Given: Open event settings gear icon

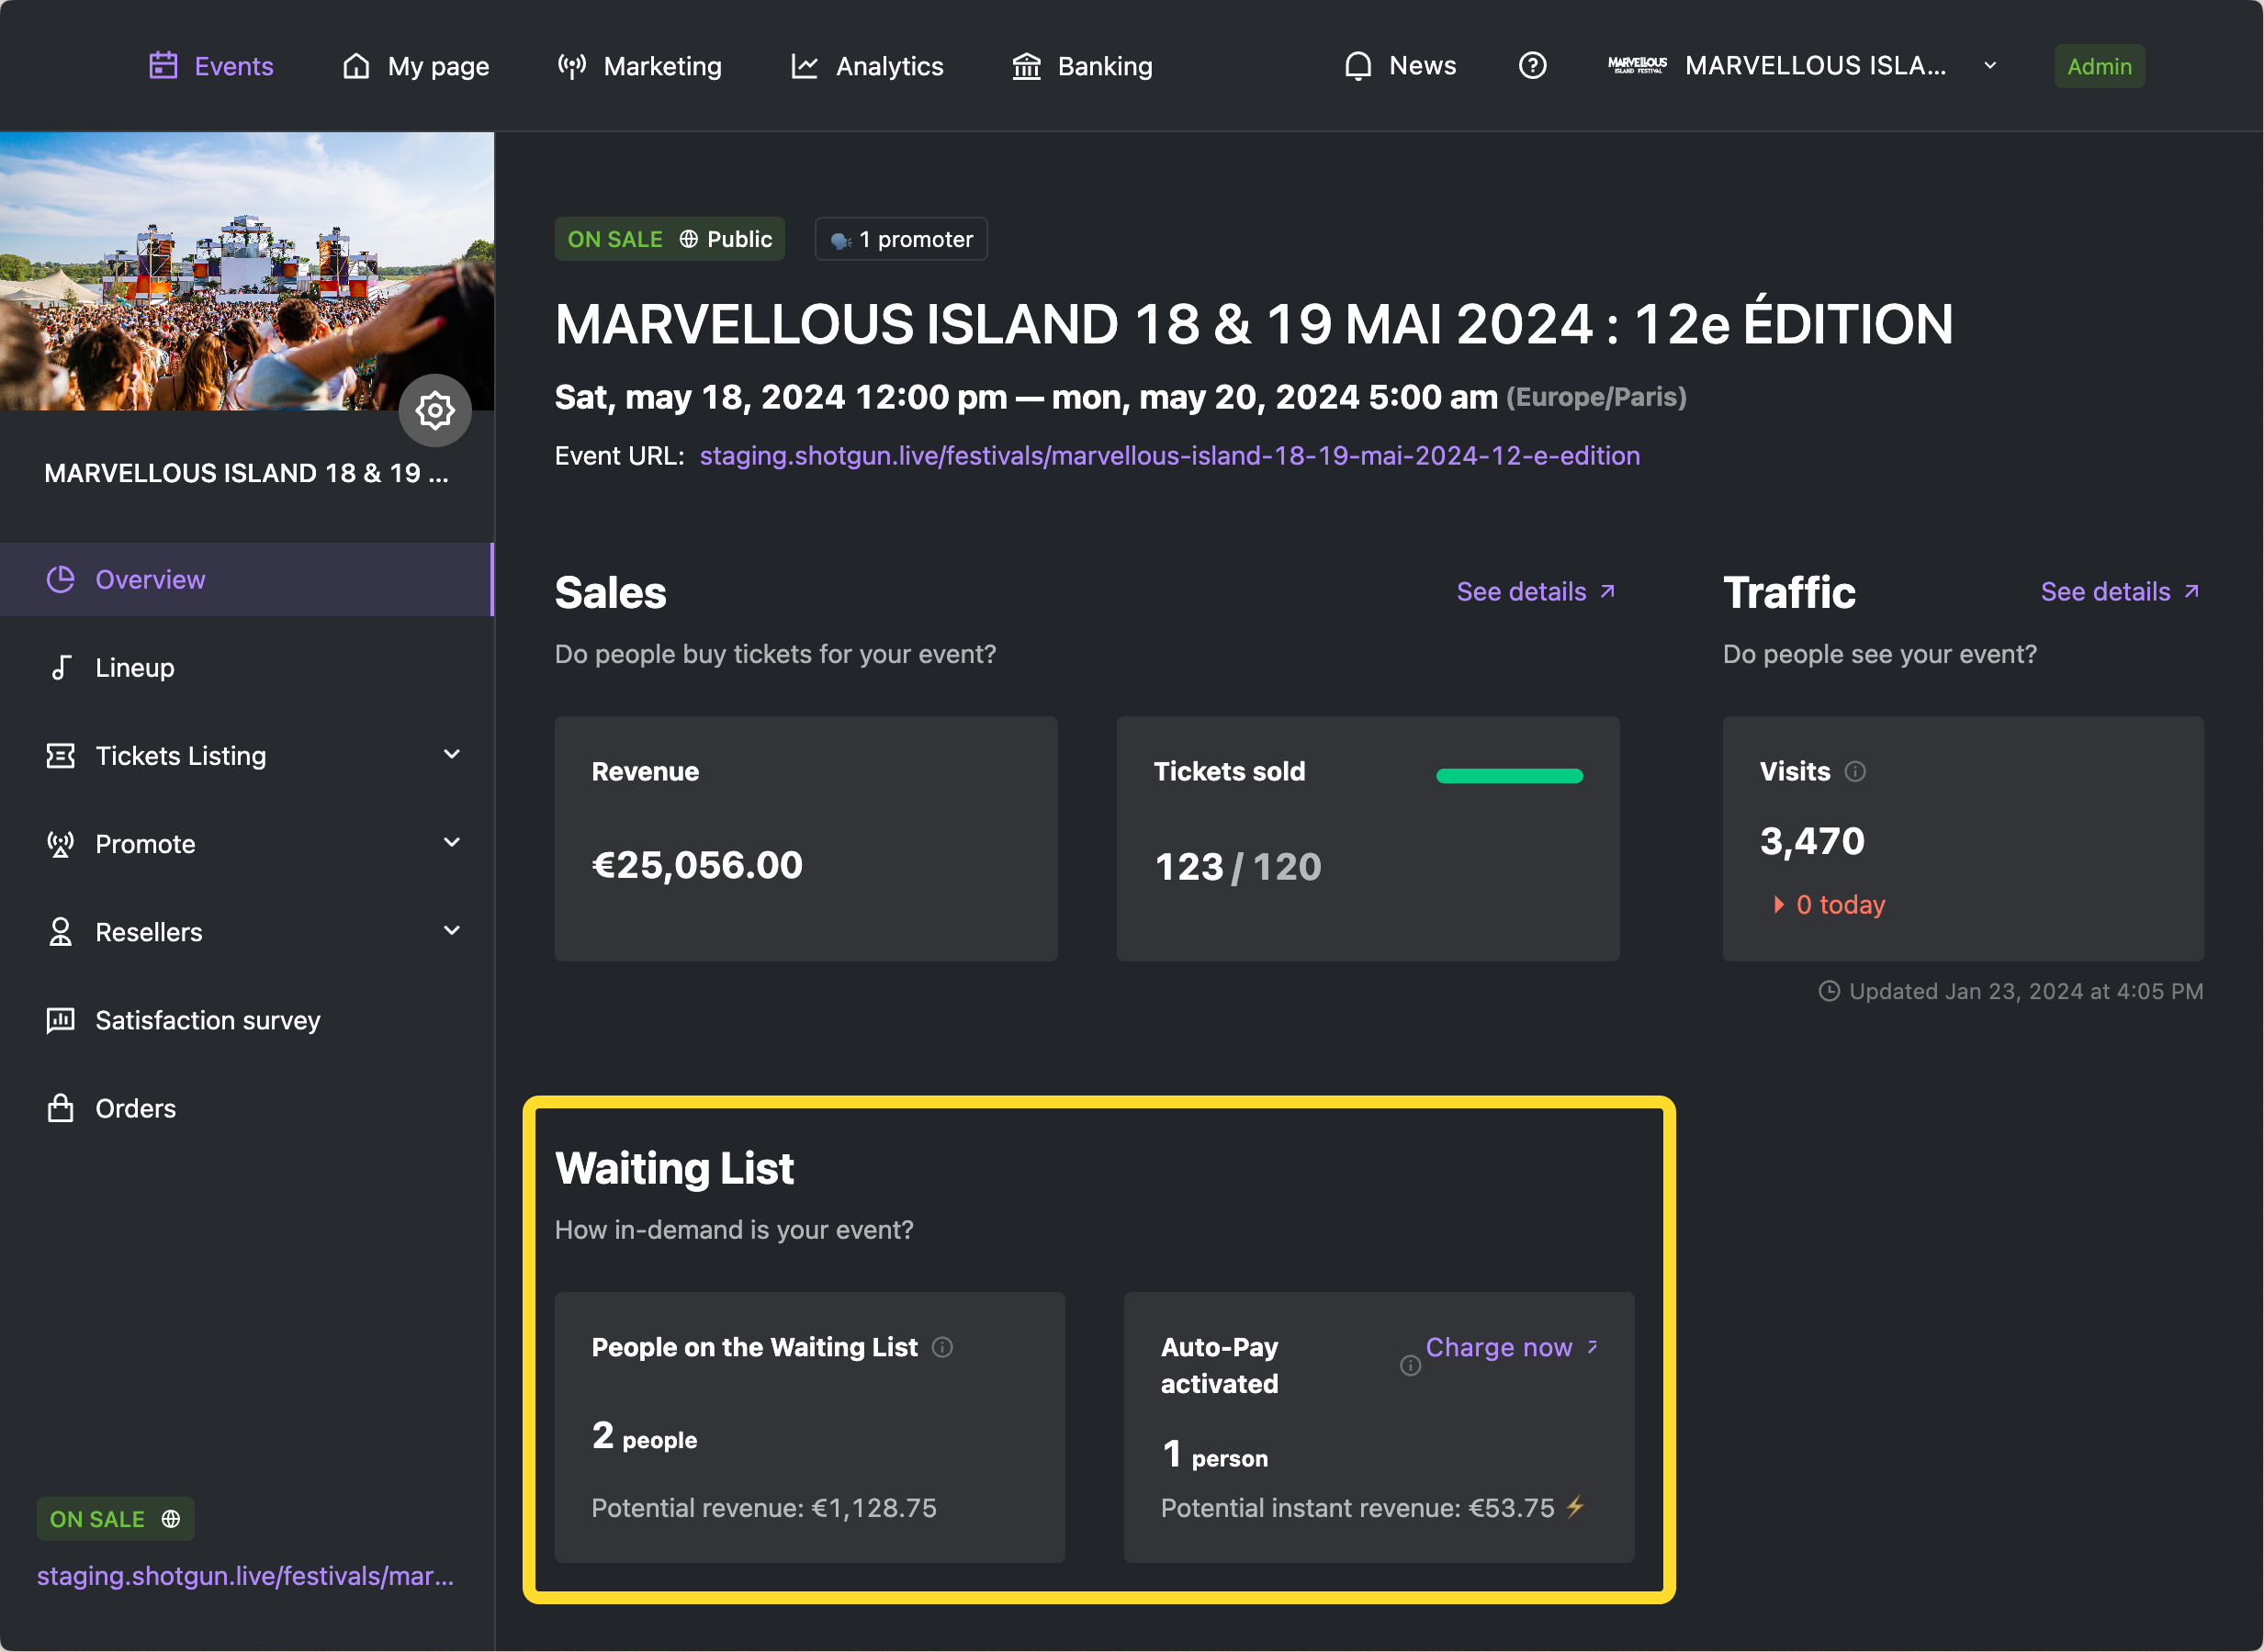Looking at the screenshot, I should point(435,410).
